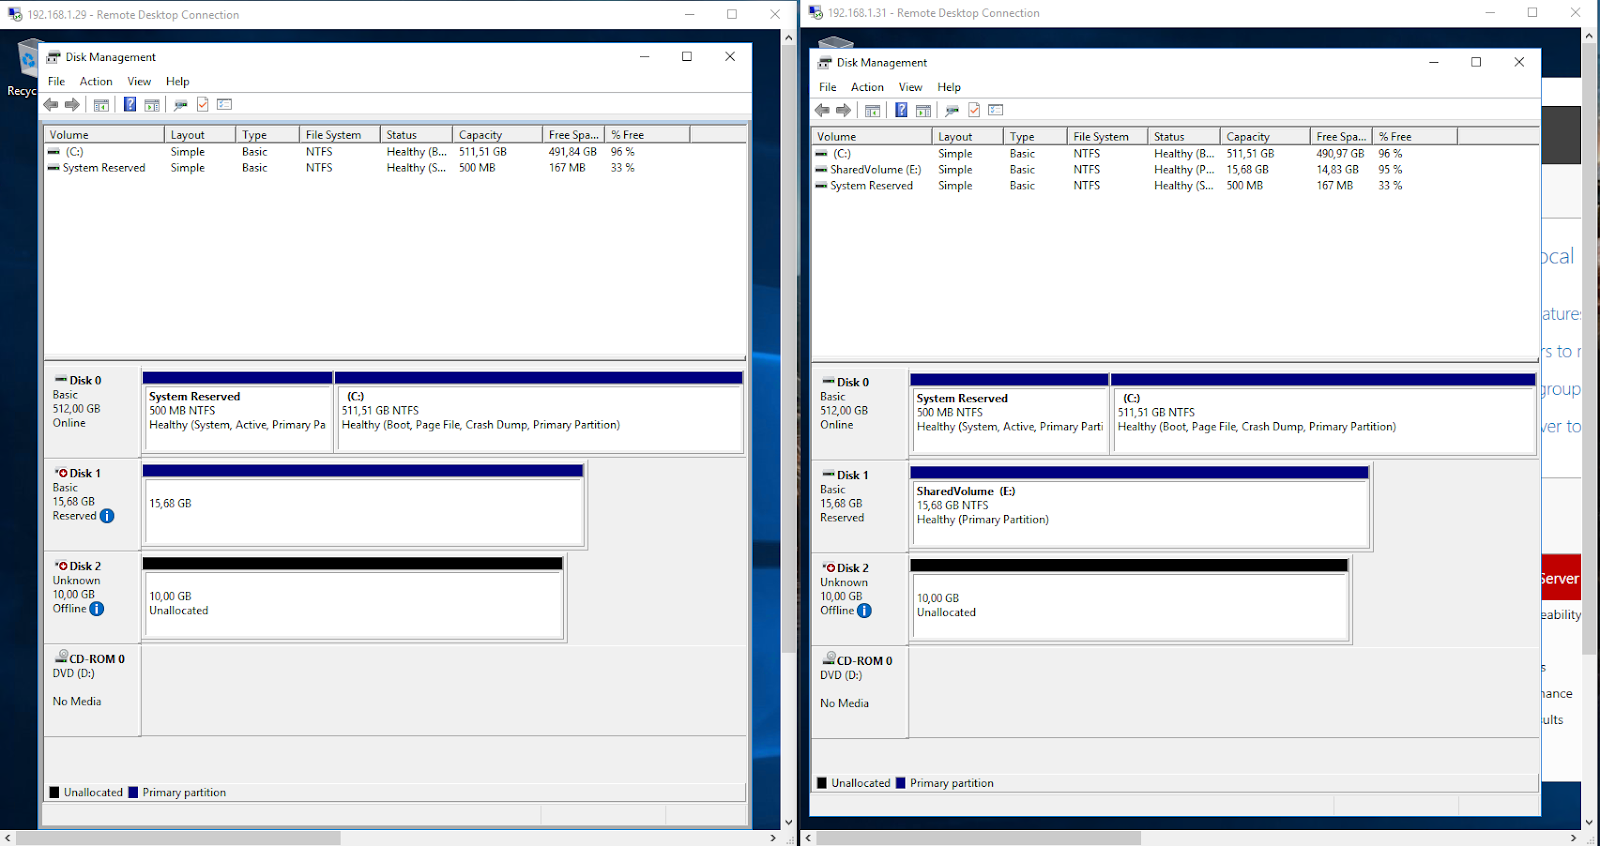Click Show/Hide Console Tree icon in right Disk Management toolbar
The image size is (1600, 846).
coord(872,111)
